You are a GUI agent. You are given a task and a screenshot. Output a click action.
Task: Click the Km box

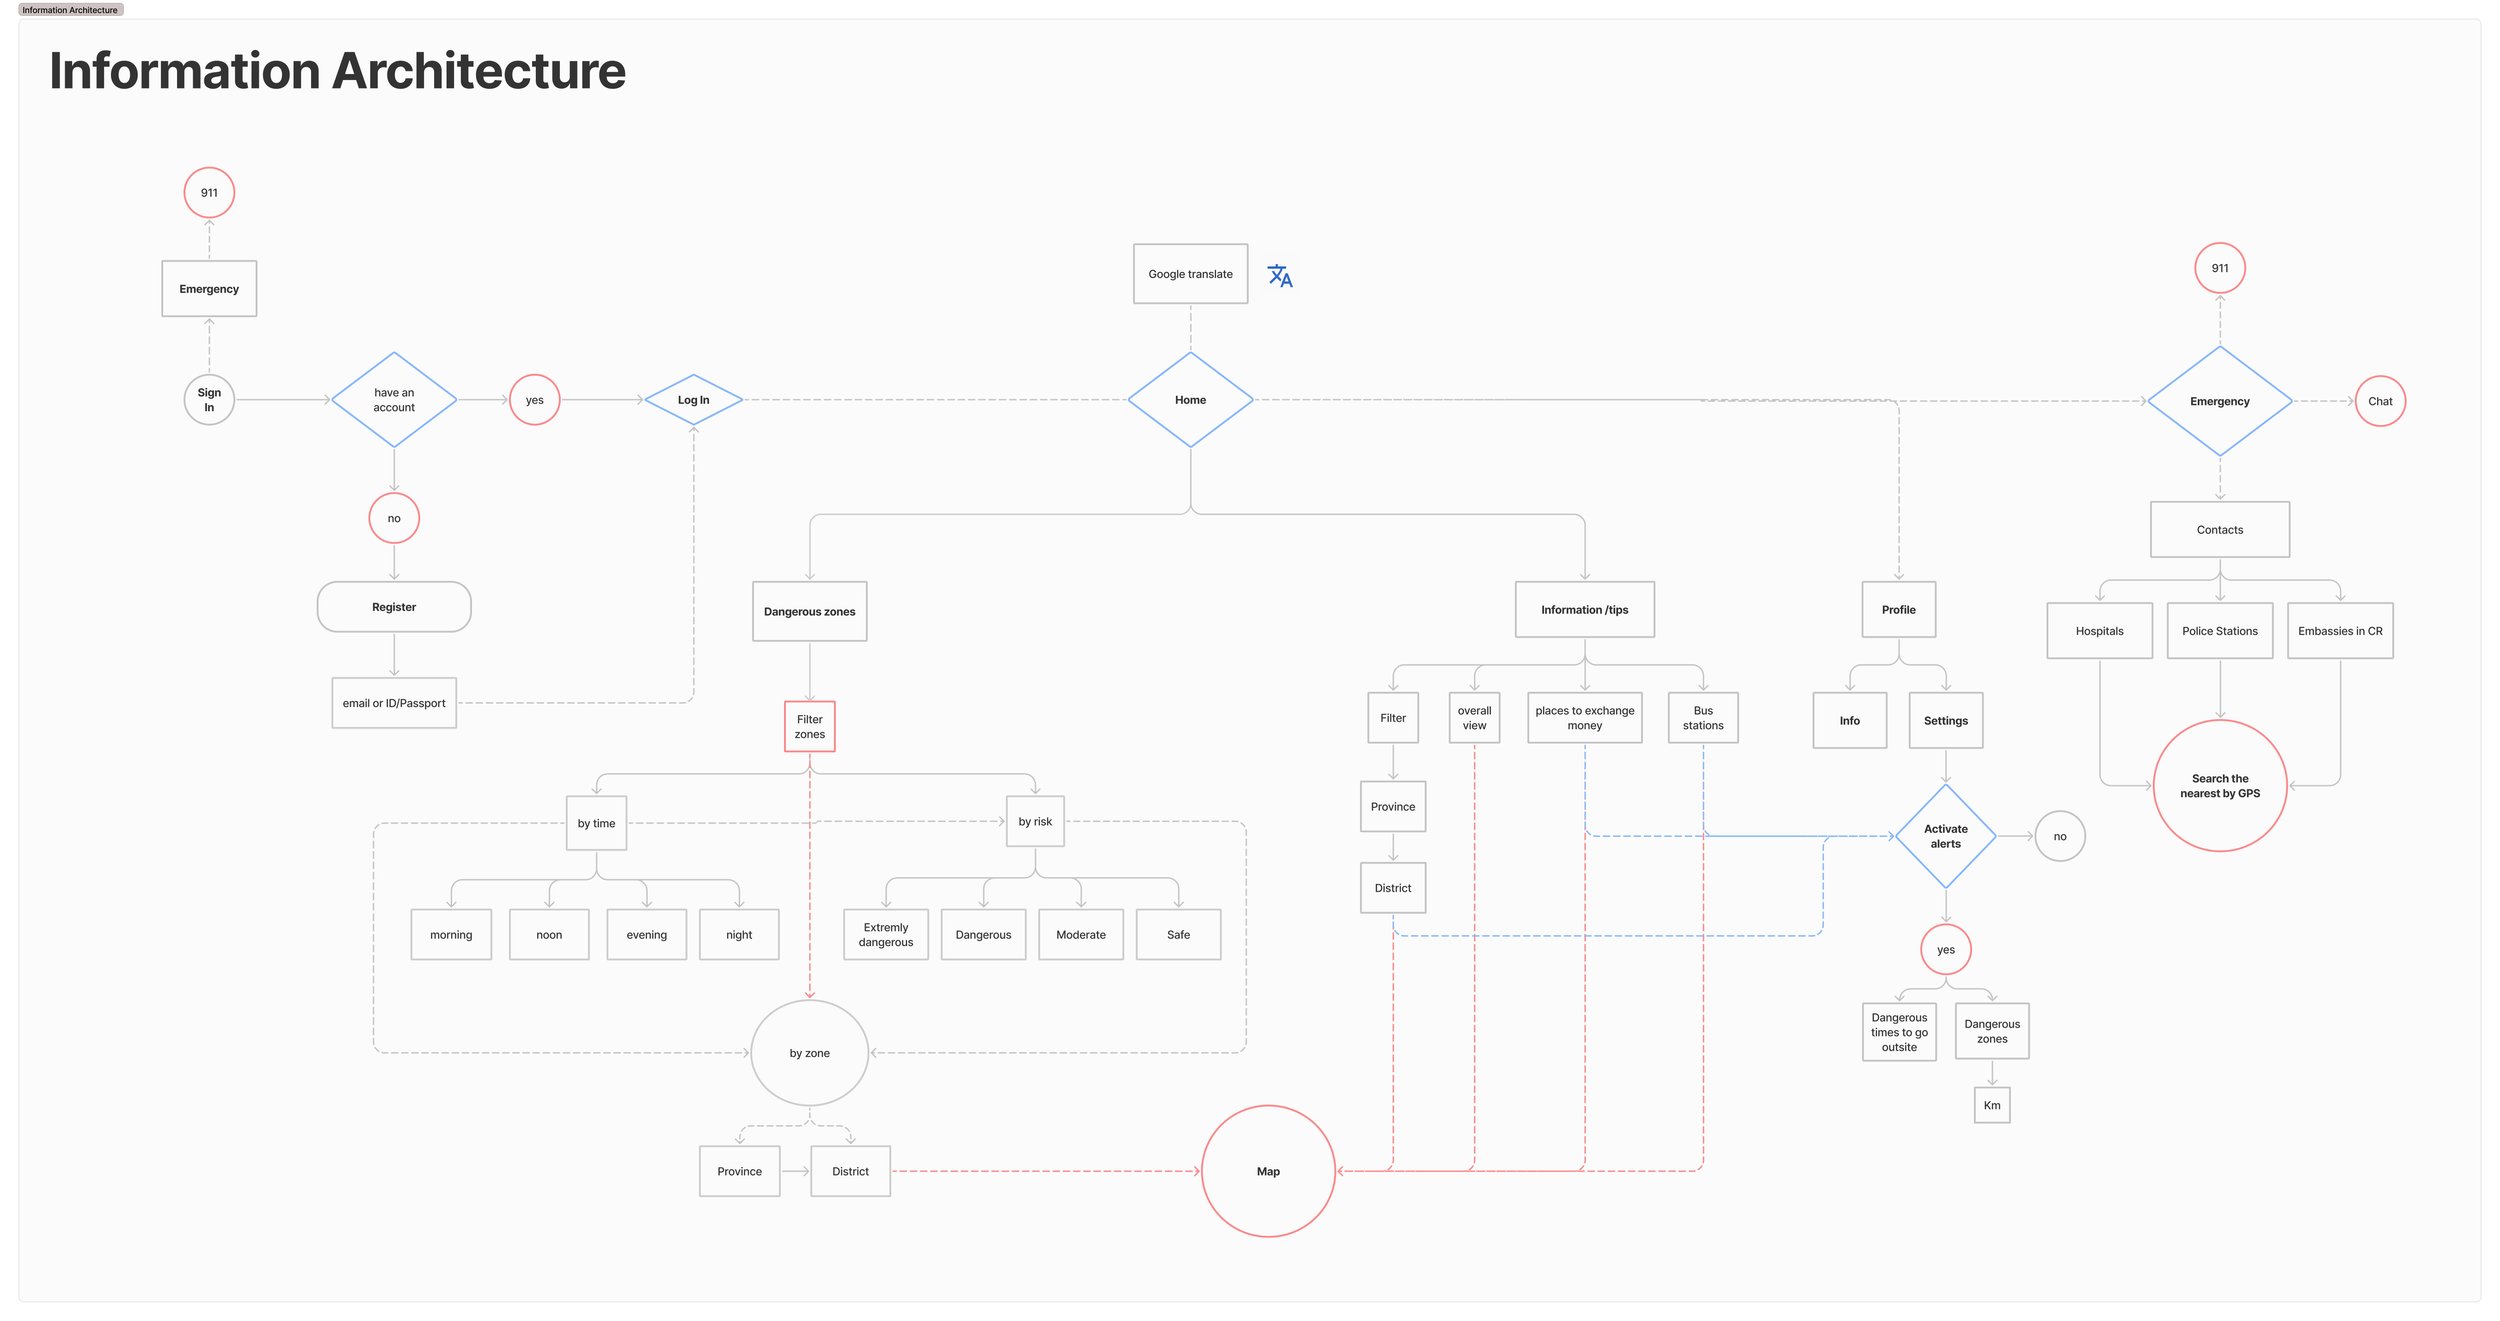coord(1991,1105)
